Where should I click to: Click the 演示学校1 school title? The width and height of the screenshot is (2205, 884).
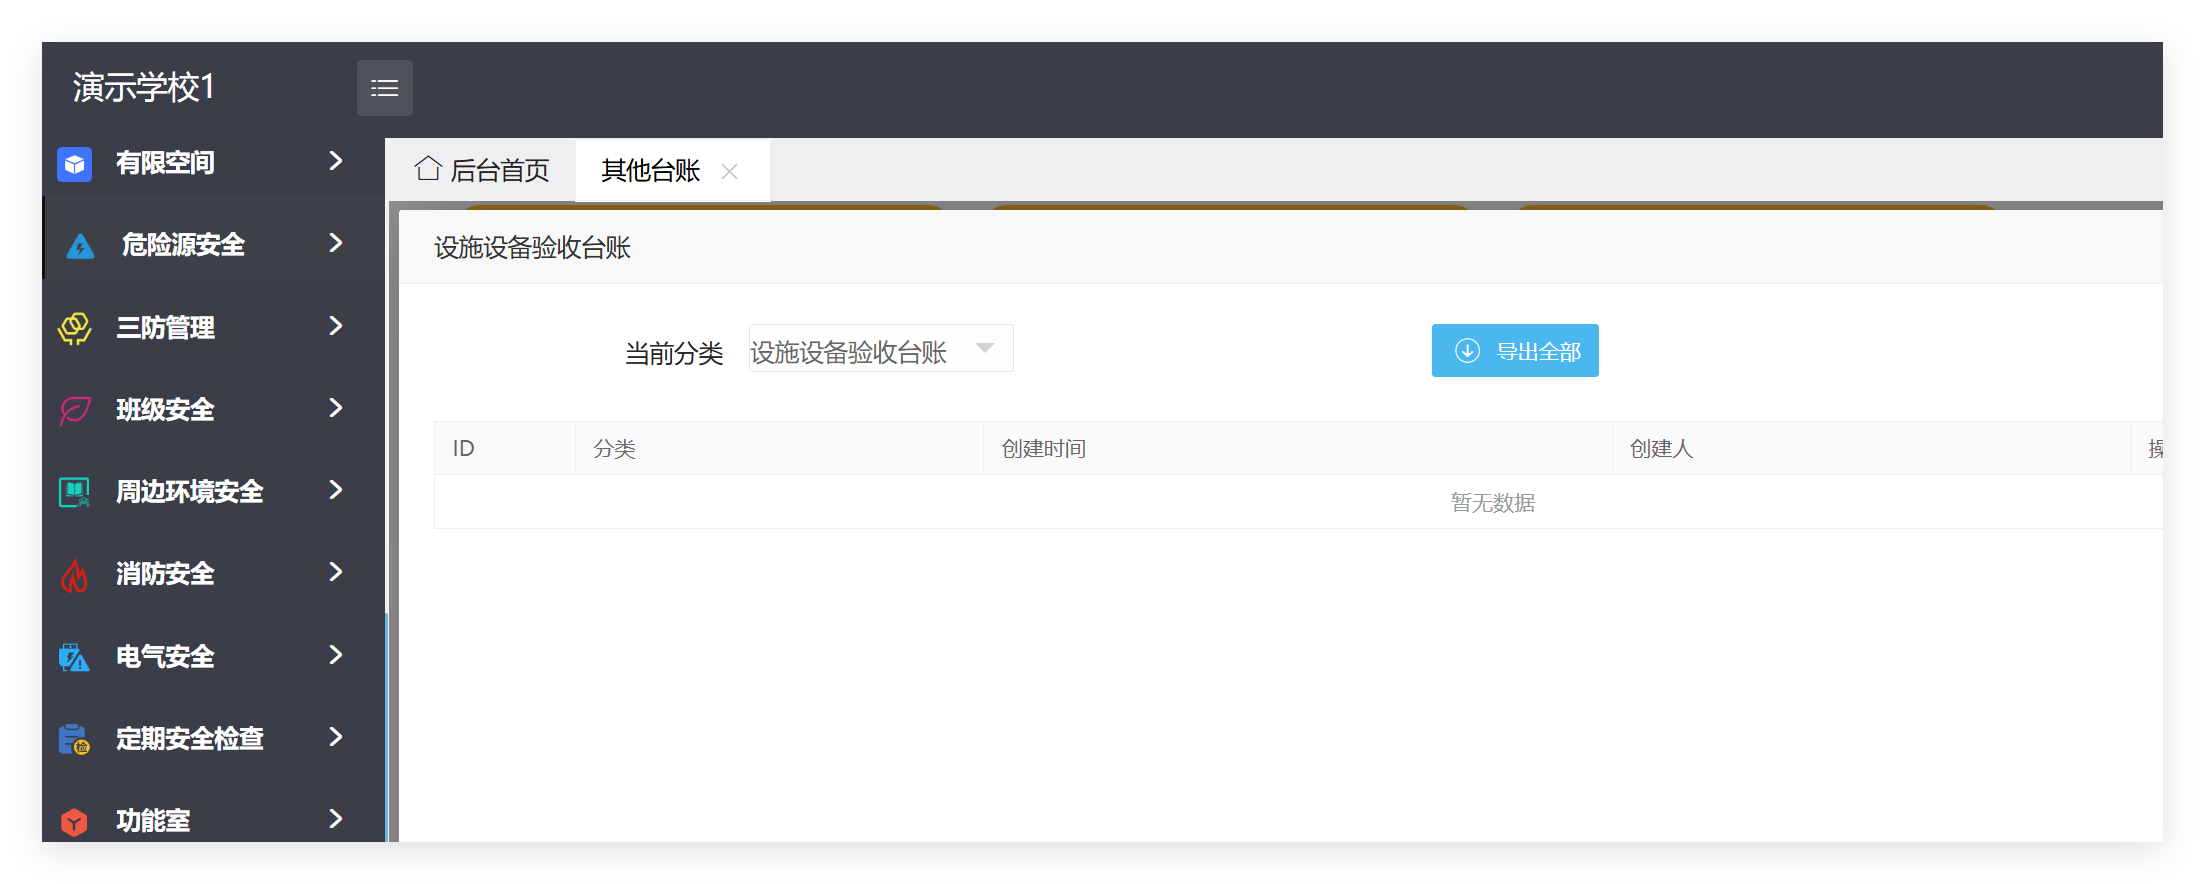pos(144,87)
